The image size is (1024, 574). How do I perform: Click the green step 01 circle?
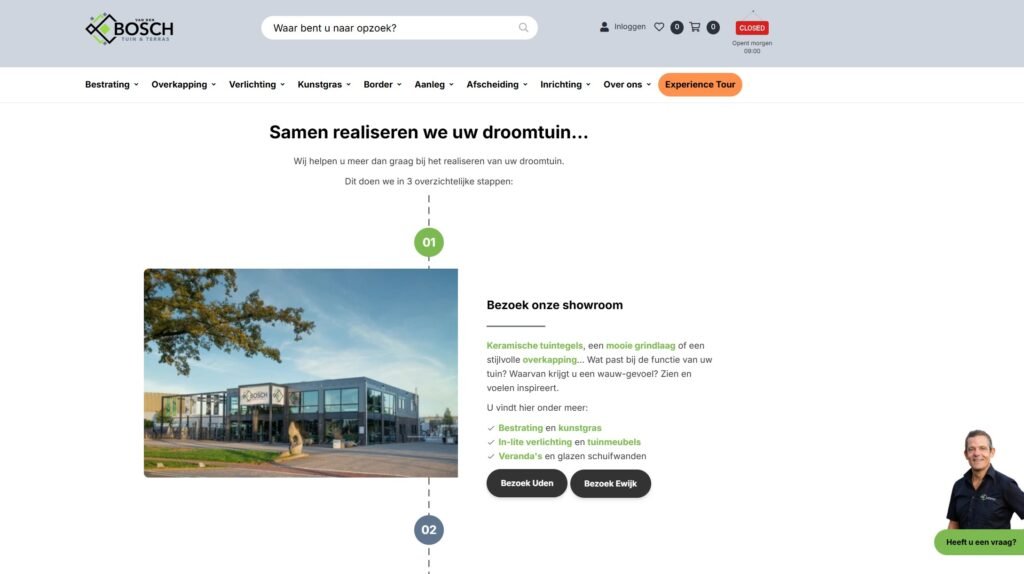[x=428, y=242]
